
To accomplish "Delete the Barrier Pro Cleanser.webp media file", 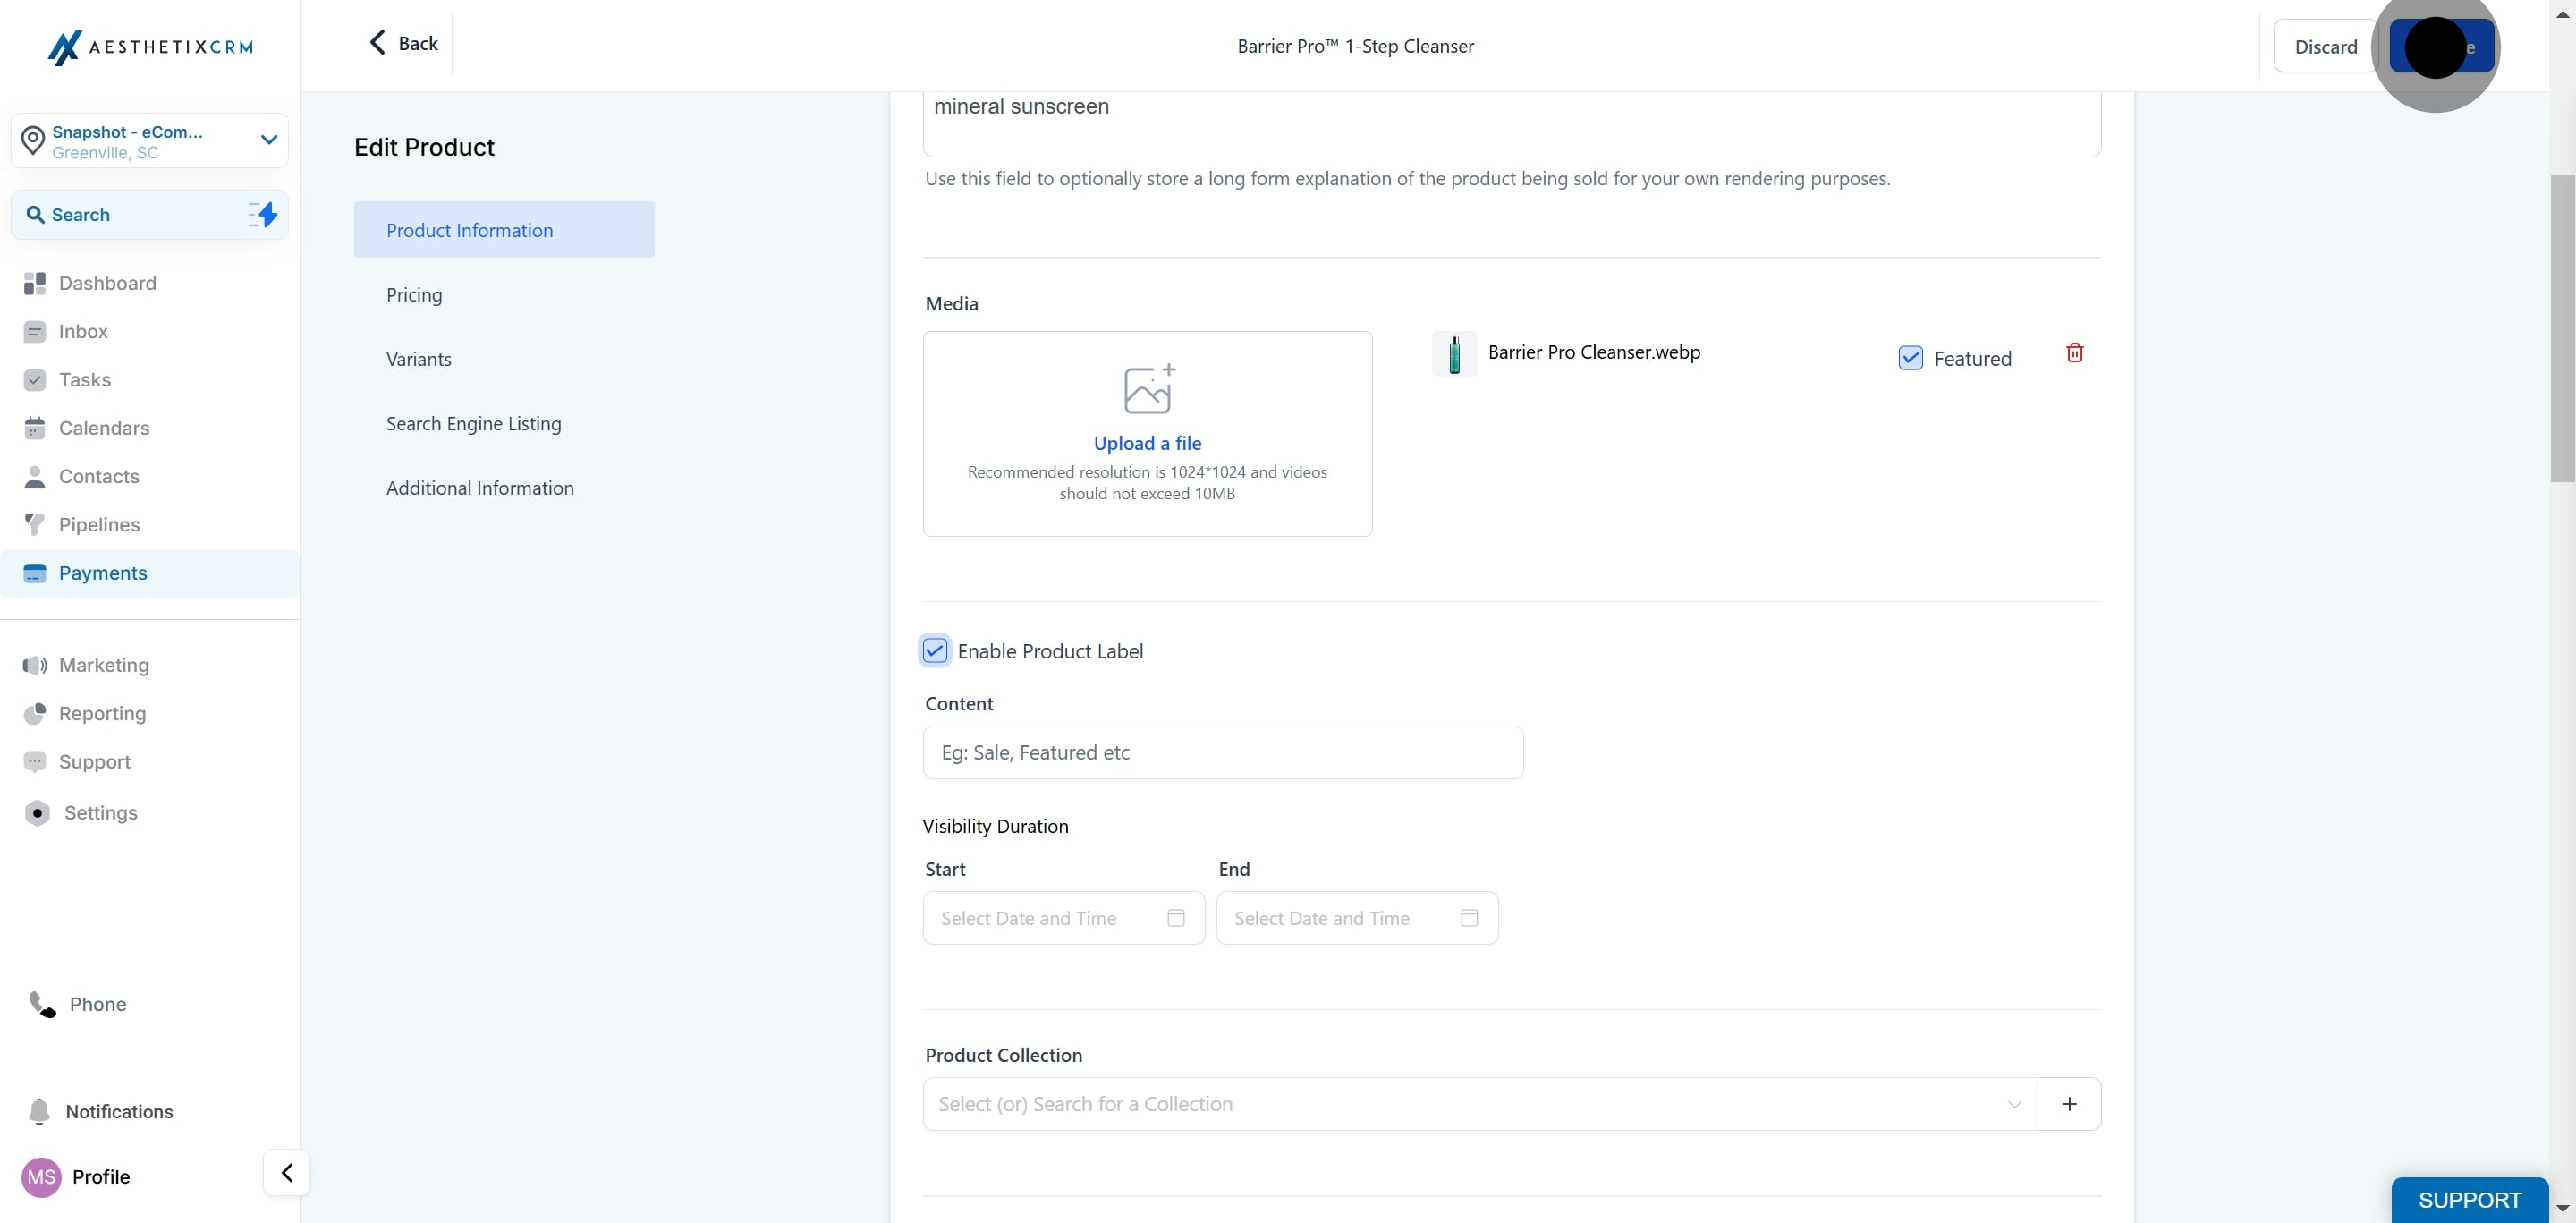I will click(x=2074, y=353).
